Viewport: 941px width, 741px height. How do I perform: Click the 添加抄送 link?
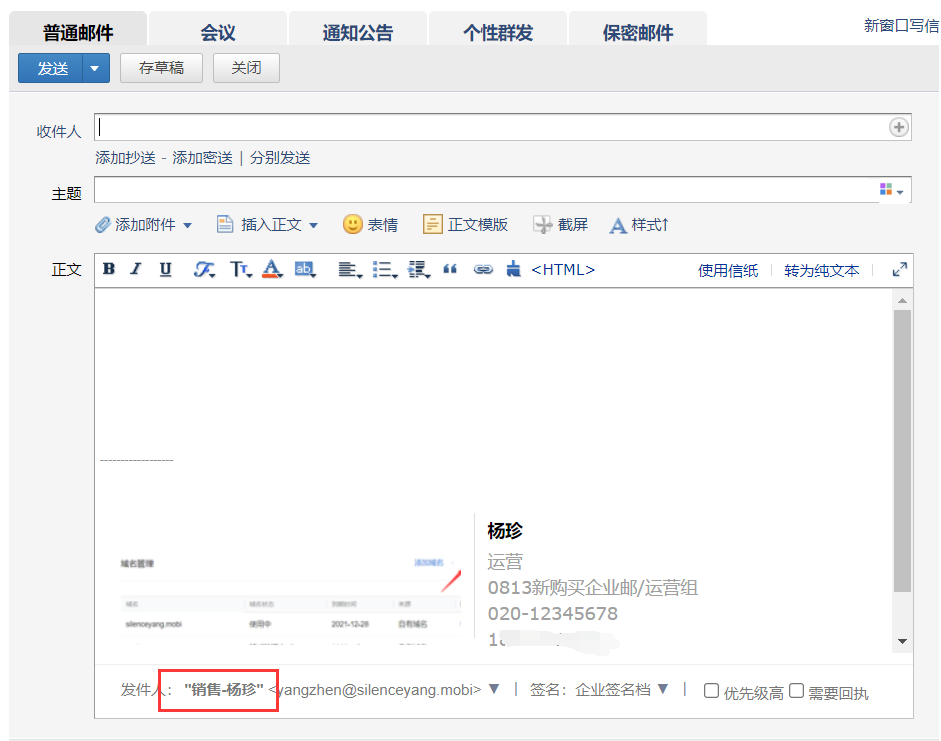pyautogui.click(x=125, y=158)
